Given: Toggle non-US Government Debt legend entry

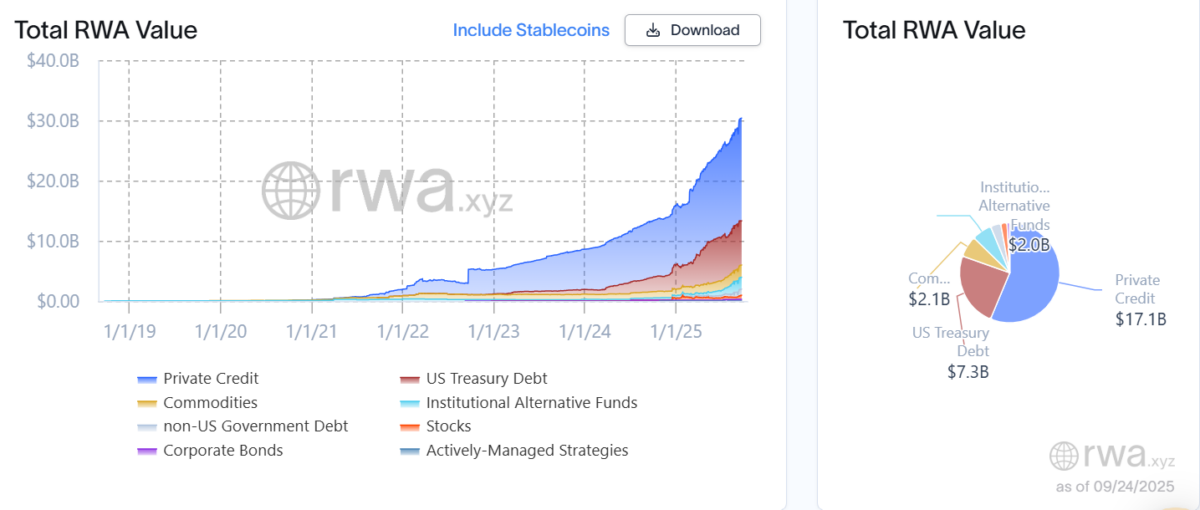Looking at the screenshot, I should pos(243,427).
